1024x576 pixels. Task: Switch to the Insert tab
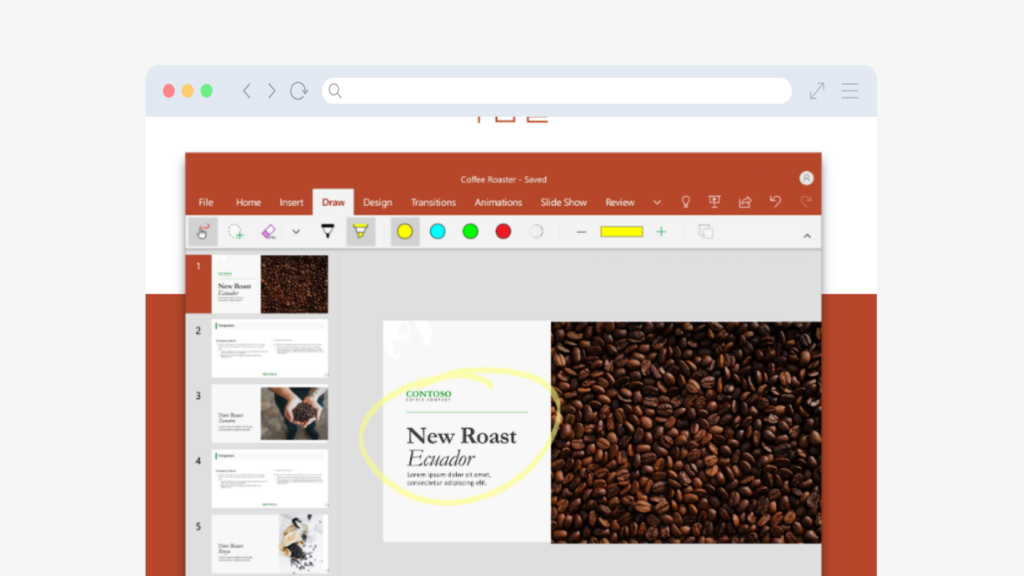coord(291,202)
